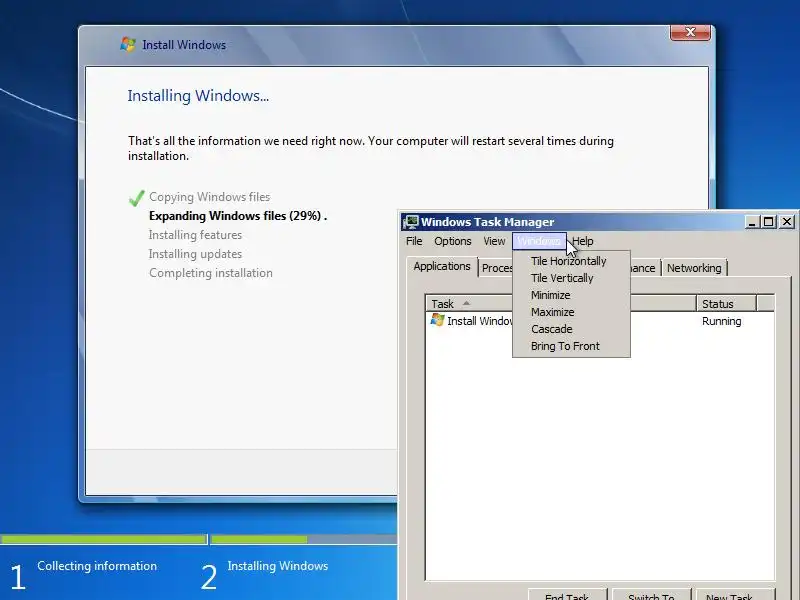Open the Help menu in Task Manager
The image size is (800, 600).
pos(583,241)
